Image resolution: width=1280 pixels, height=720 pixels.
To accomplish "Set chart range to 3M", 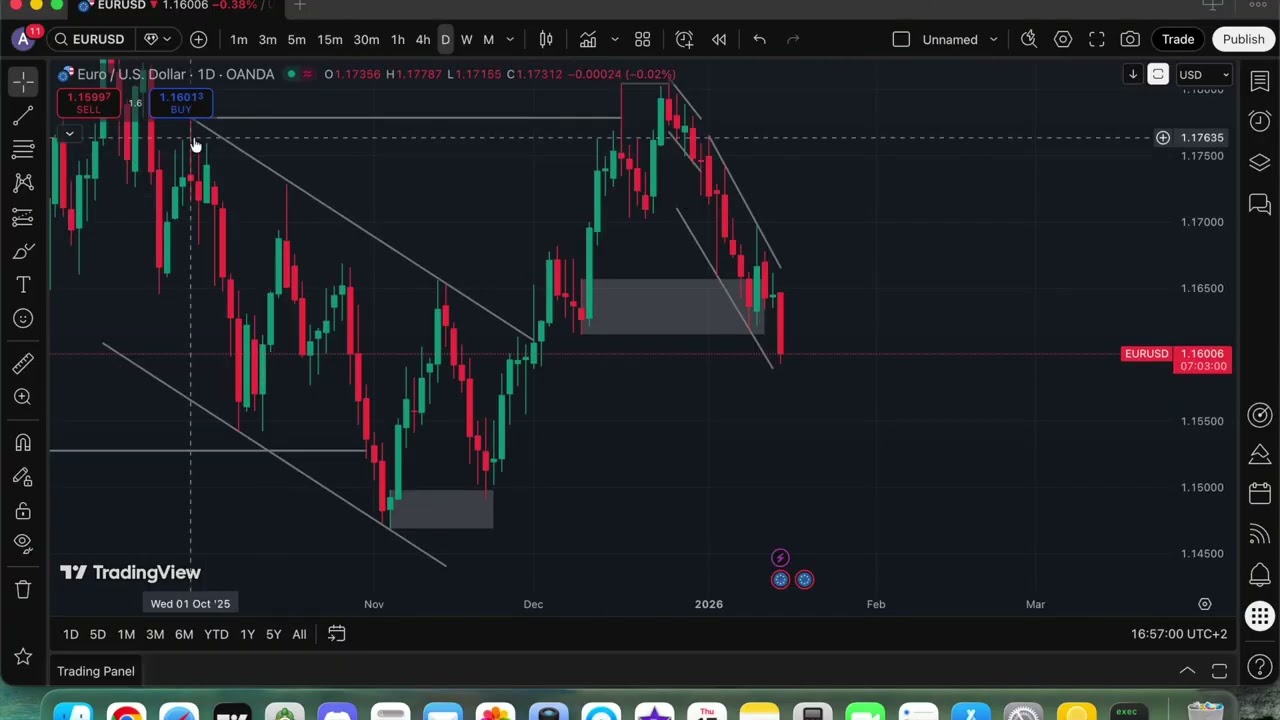I will tap(155, 634).
